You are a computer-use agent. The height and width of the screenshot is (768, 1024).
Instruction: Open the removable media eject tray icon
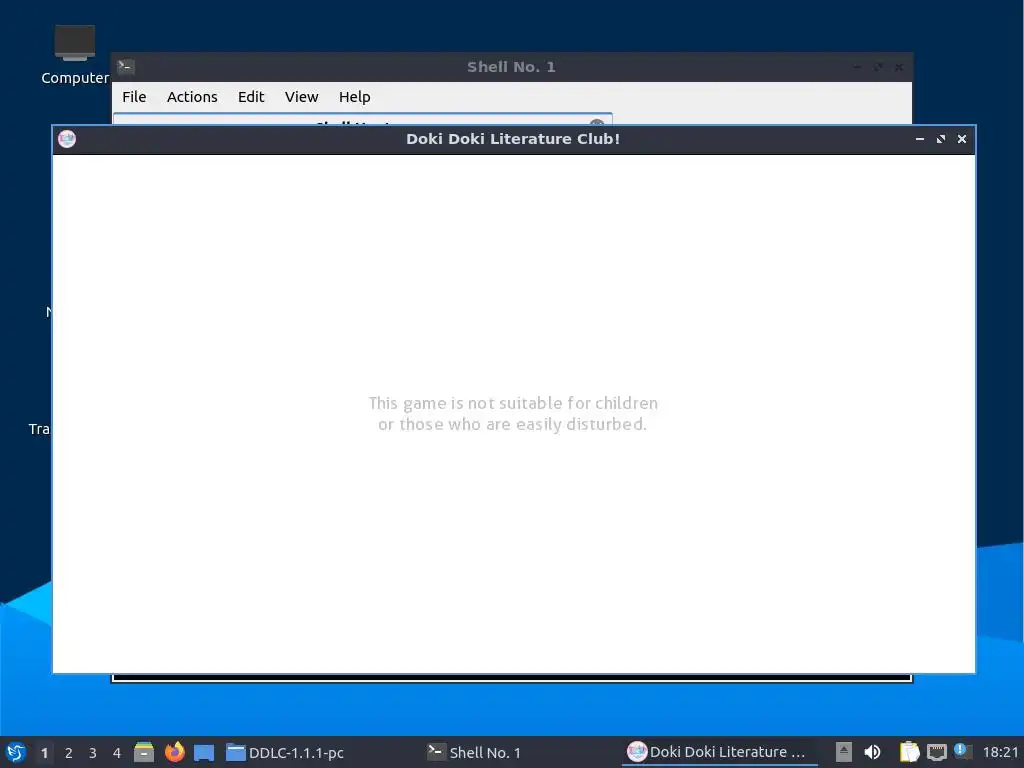click(x=844, y=752)
